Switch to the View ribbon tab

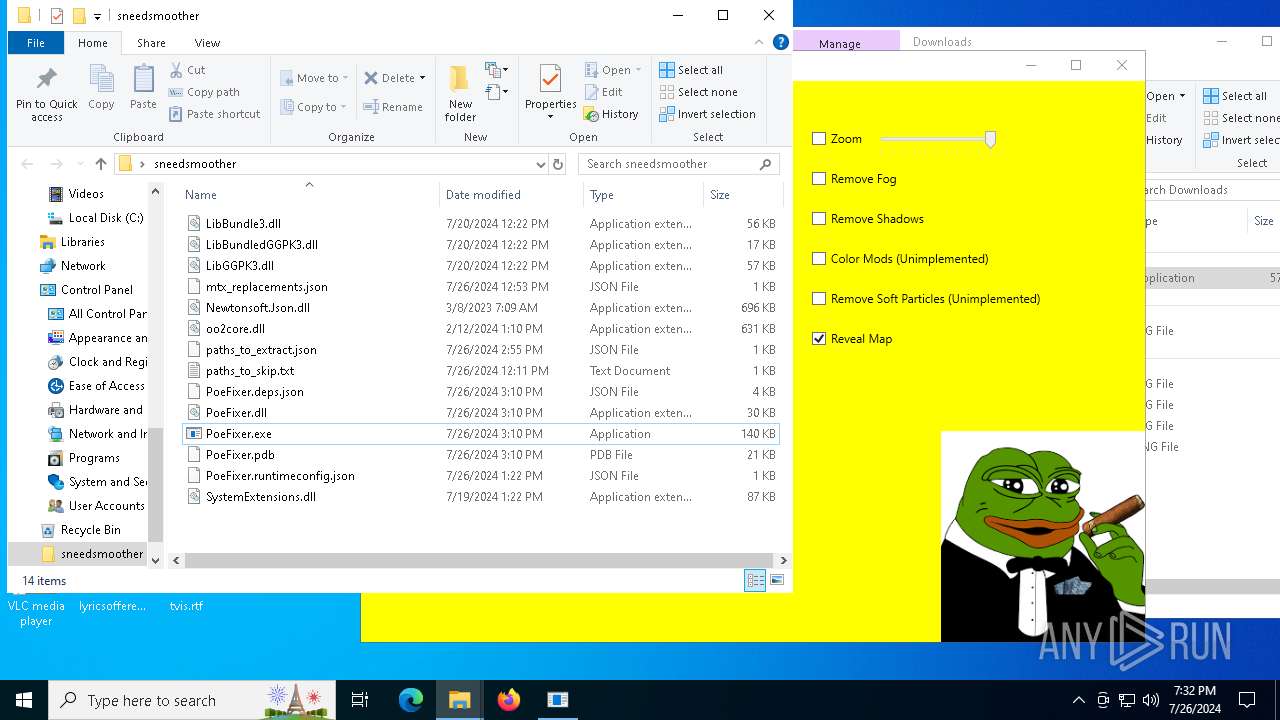point(207,43)
